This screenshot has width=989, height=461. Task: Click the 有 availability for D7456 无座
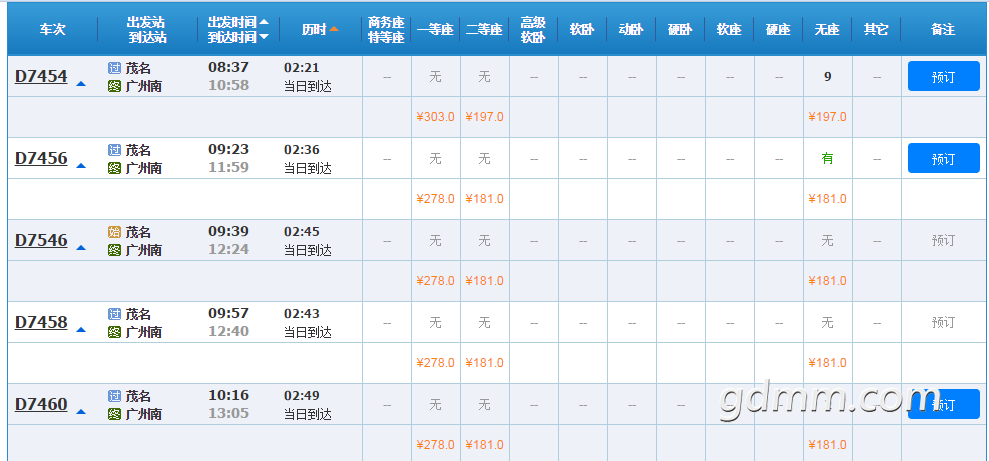pyautogui.click(x=827, y=158)
